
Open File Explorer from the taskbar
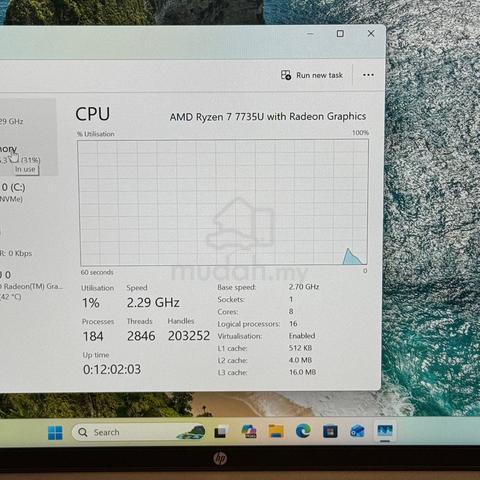tap(276, 432)
